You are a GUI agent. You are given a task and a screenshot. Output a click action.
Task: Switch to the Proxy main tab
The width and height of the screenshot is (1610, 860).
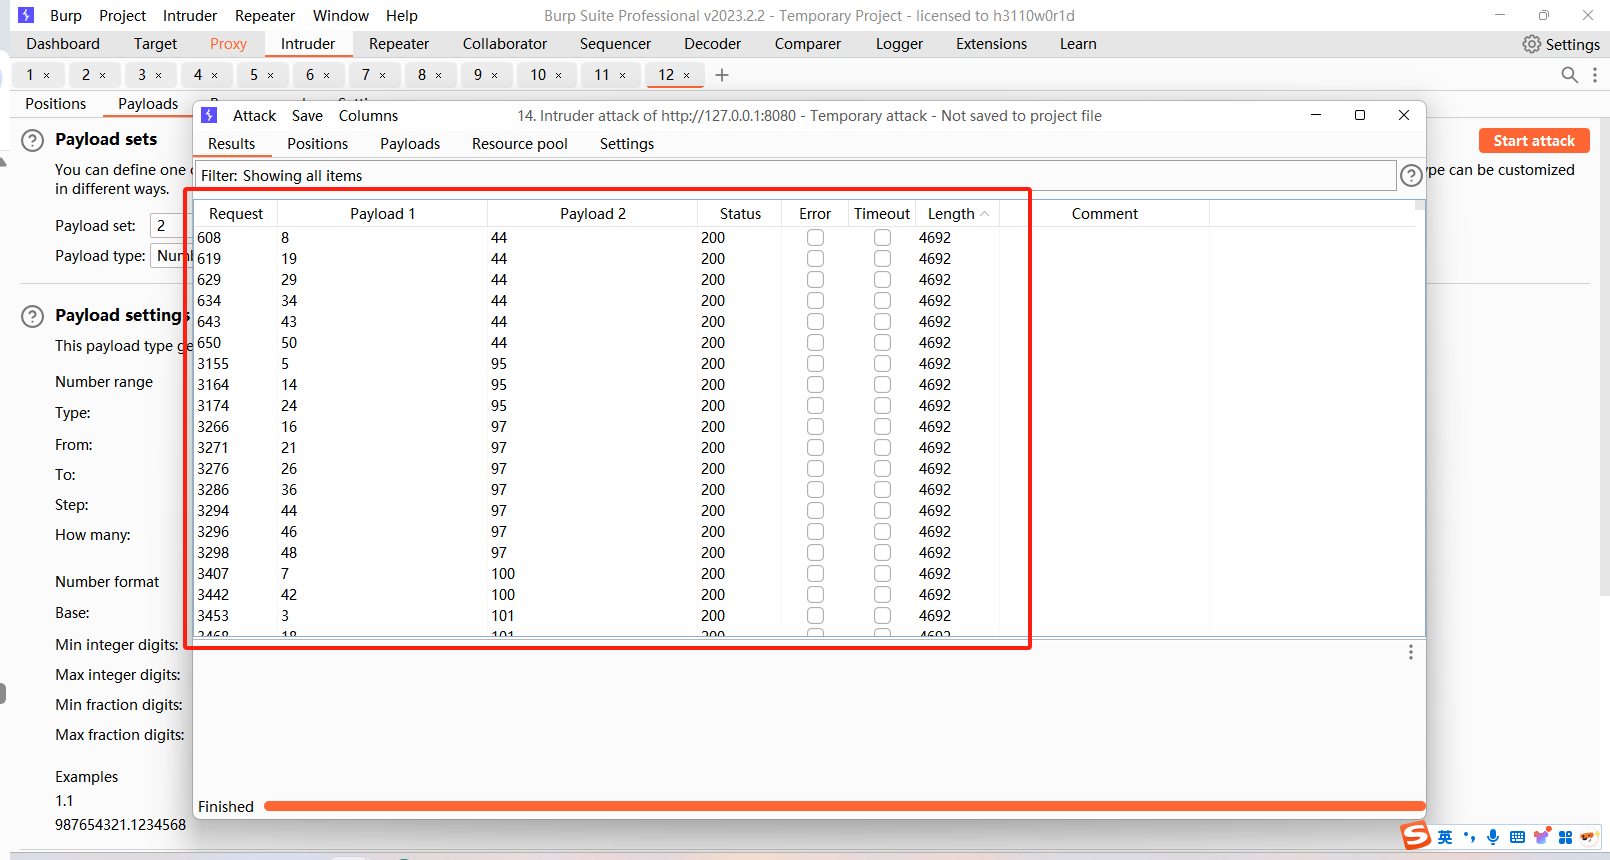pyautogui.click(x=228, y=44)
